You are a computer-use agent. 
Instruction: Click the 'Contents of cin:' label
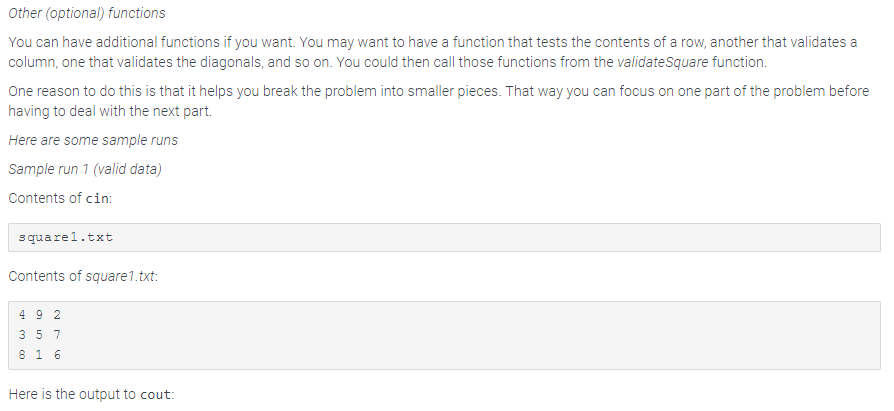click(60, 197)
